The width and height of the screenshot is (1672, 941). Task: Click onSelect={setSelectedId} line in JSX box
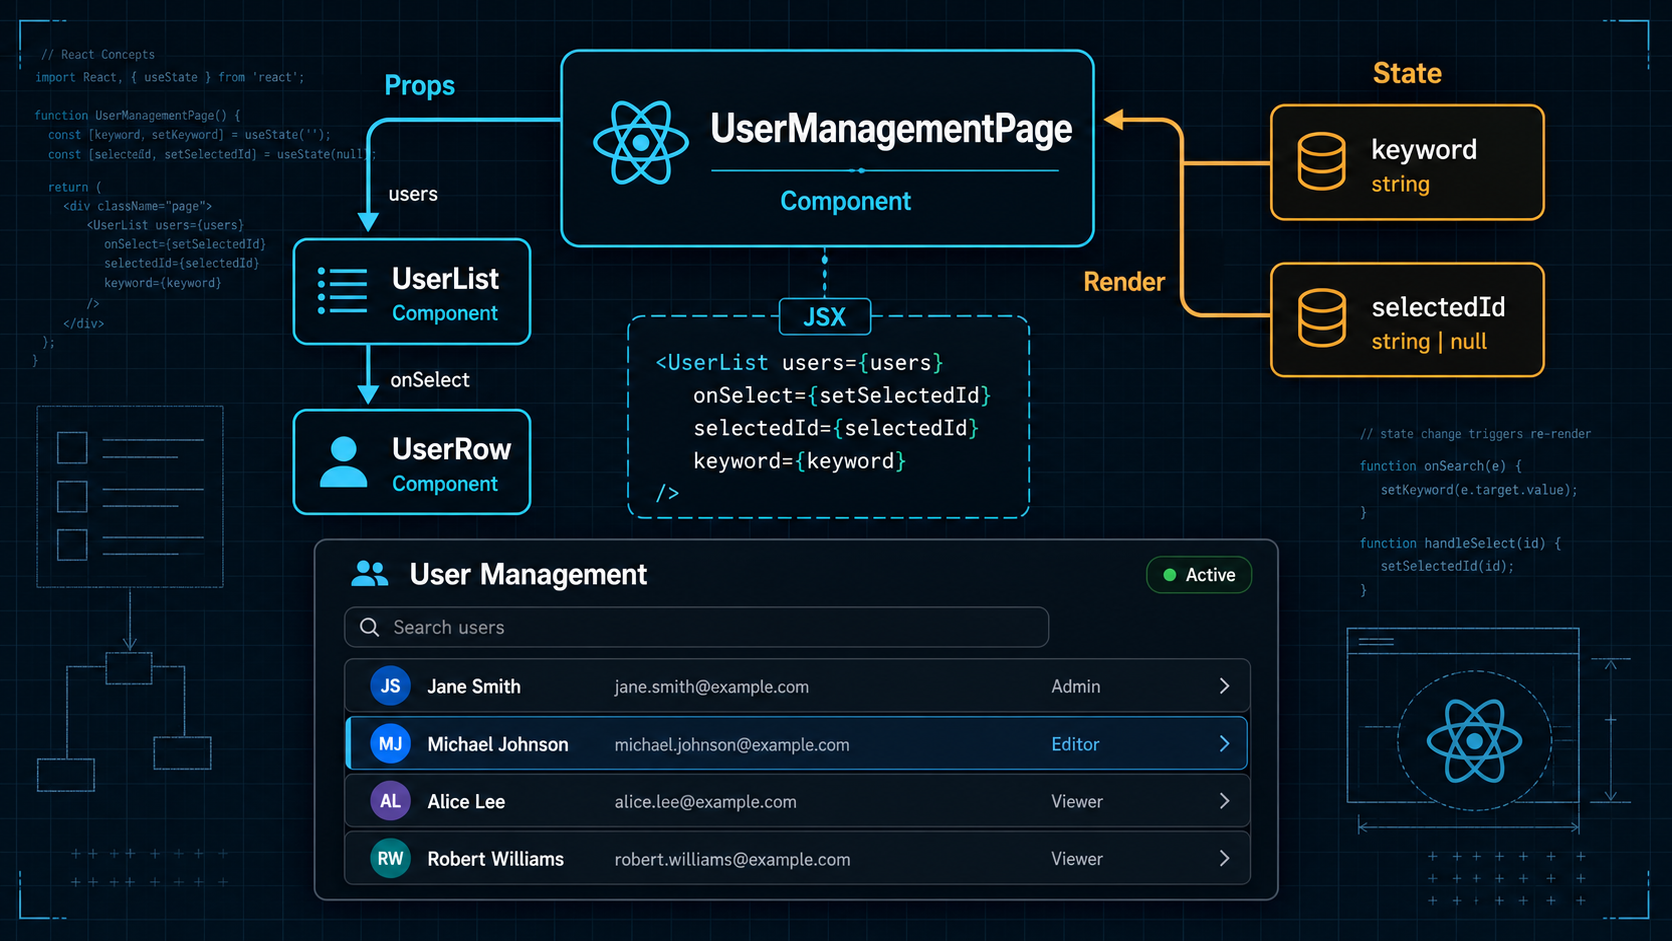842,396
